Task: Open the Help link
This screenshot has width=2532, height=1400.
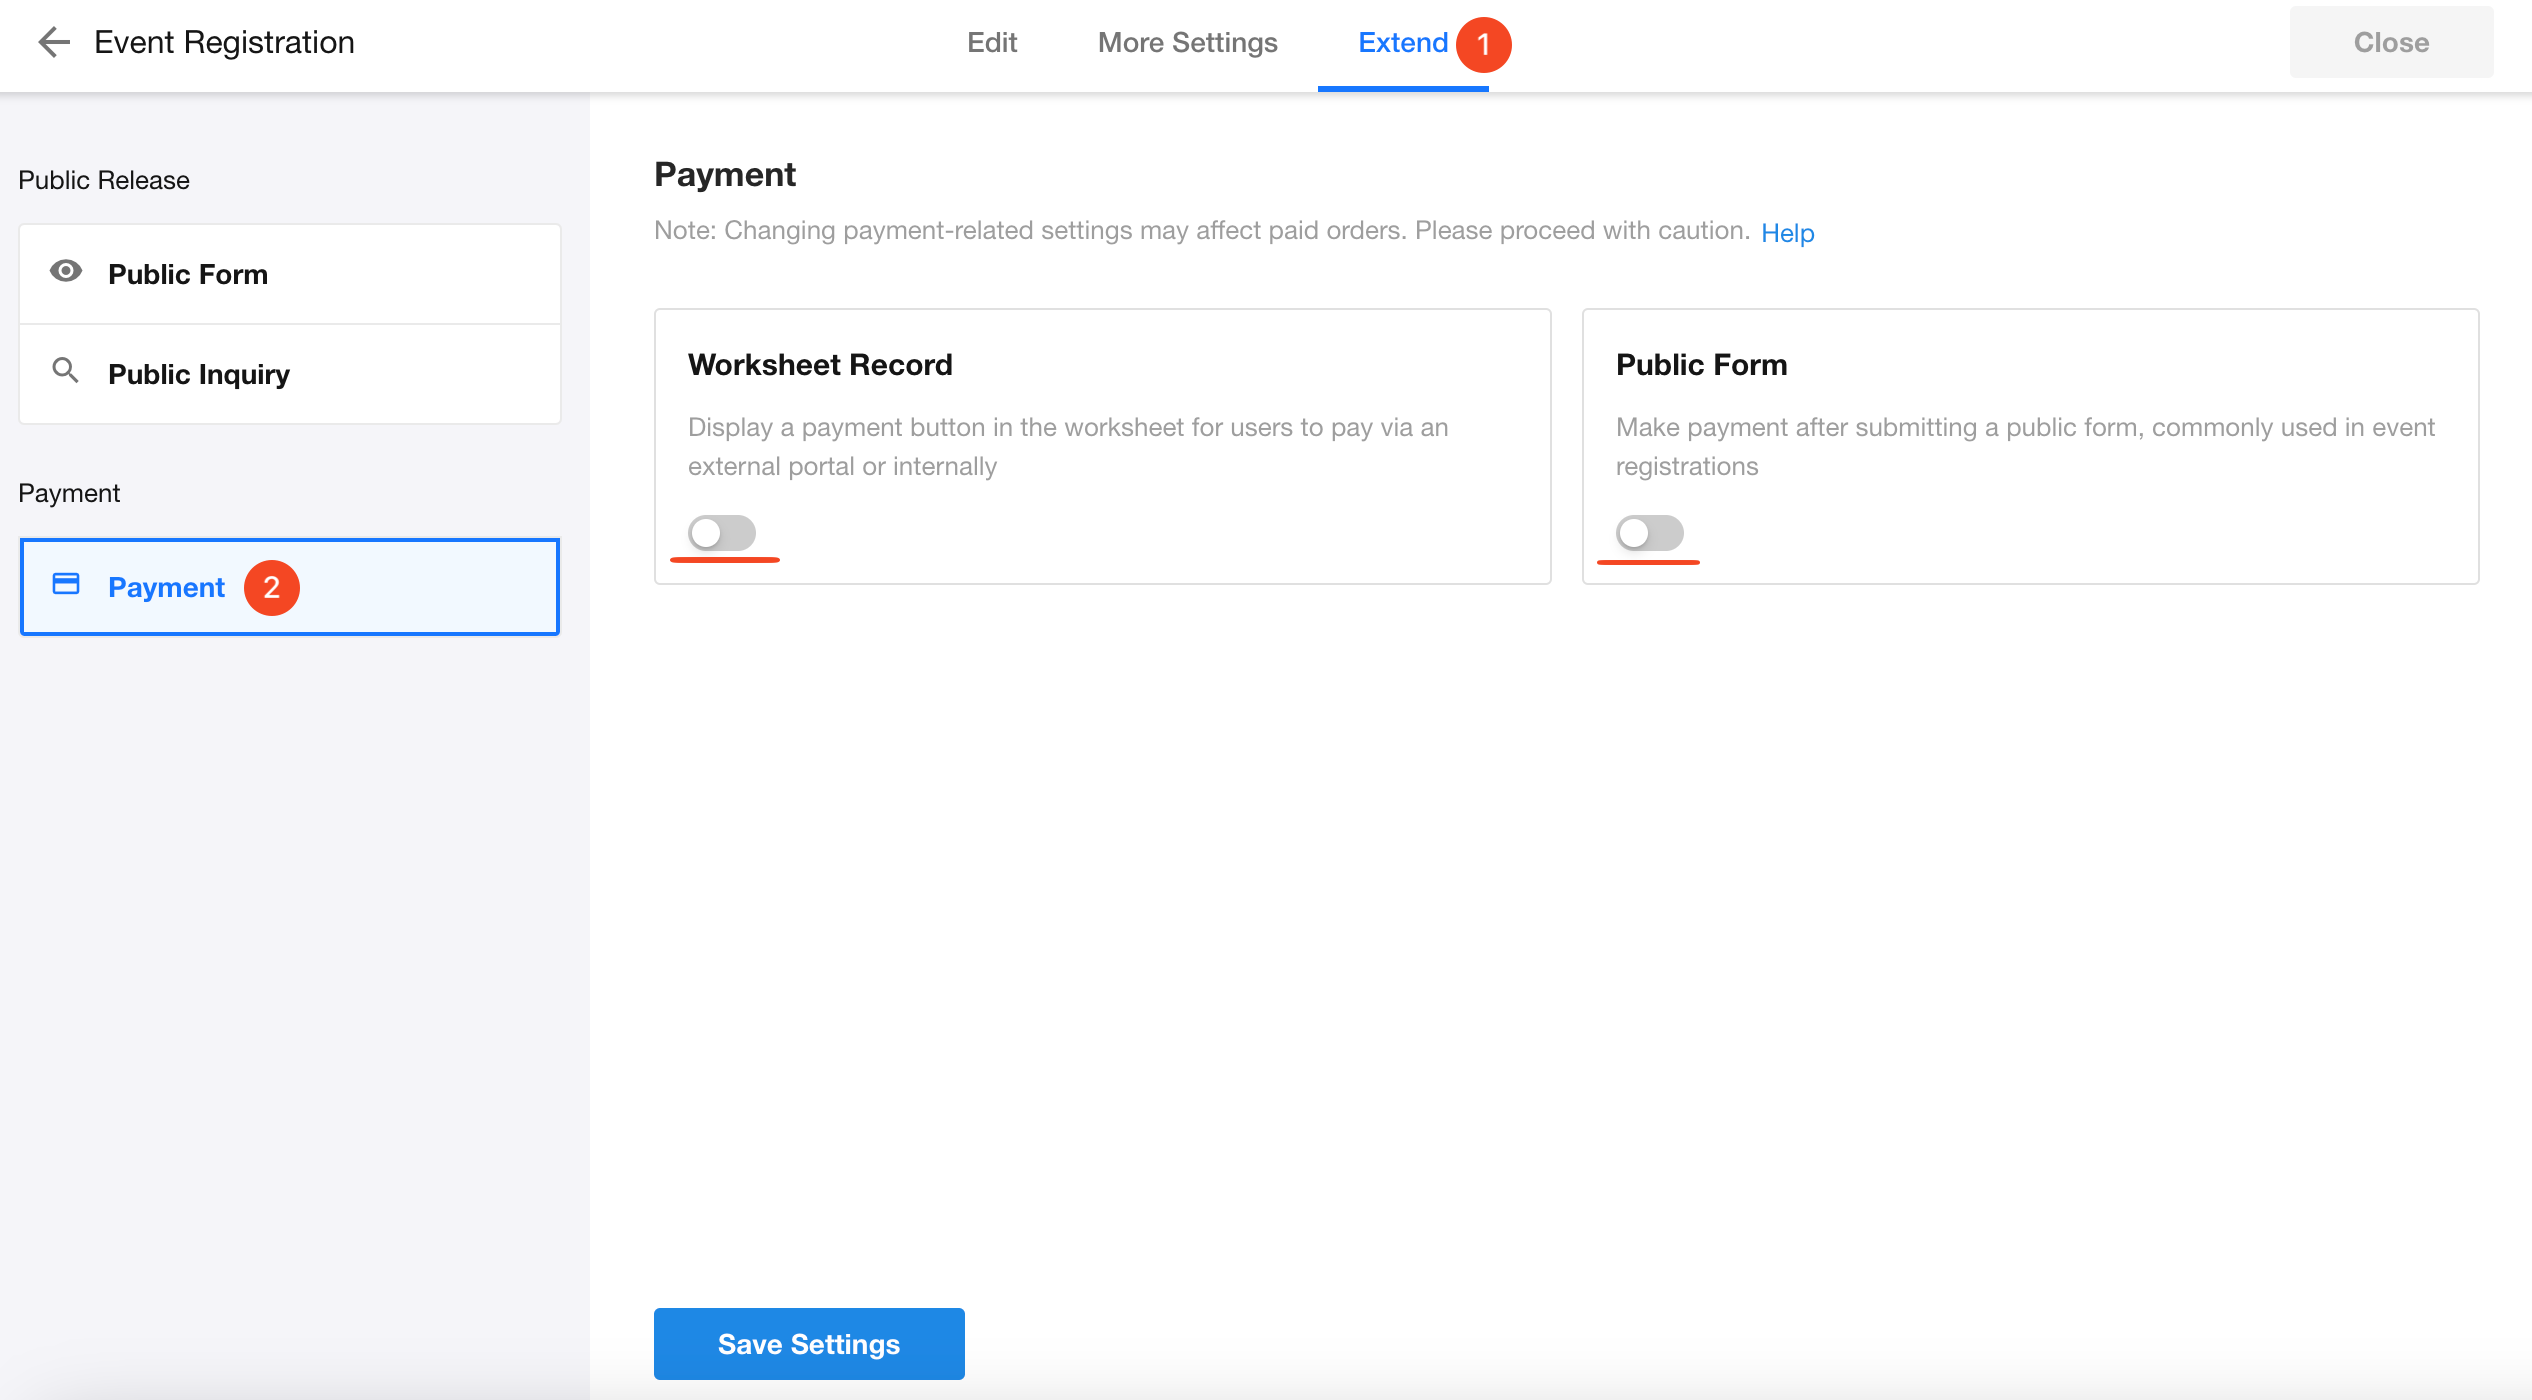Action: click(x=1788, y=233)
